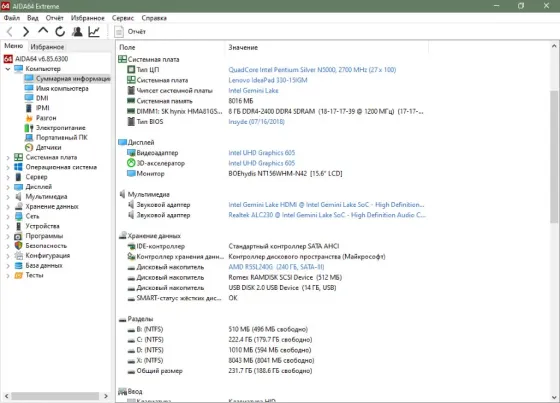Click the Видеоадаптер row icon

[x=131, y=153]
